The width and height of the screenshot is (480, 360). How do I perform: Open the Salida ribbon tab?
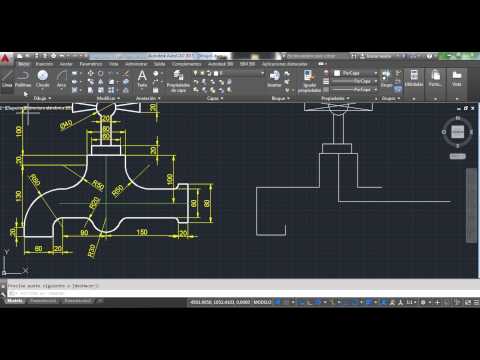click(x=160, y=64)
